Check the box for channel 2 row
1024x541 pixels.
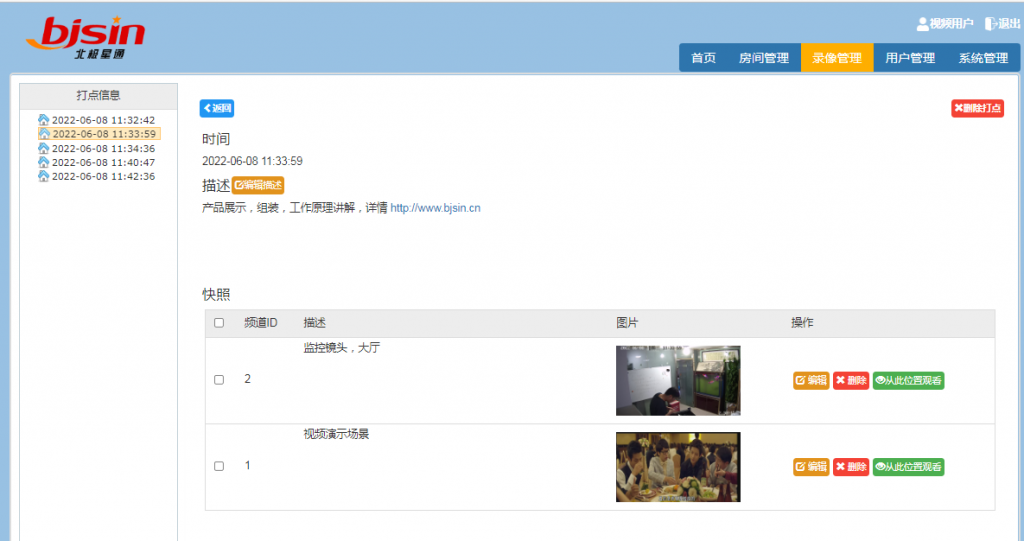click(x=219, y=380)
